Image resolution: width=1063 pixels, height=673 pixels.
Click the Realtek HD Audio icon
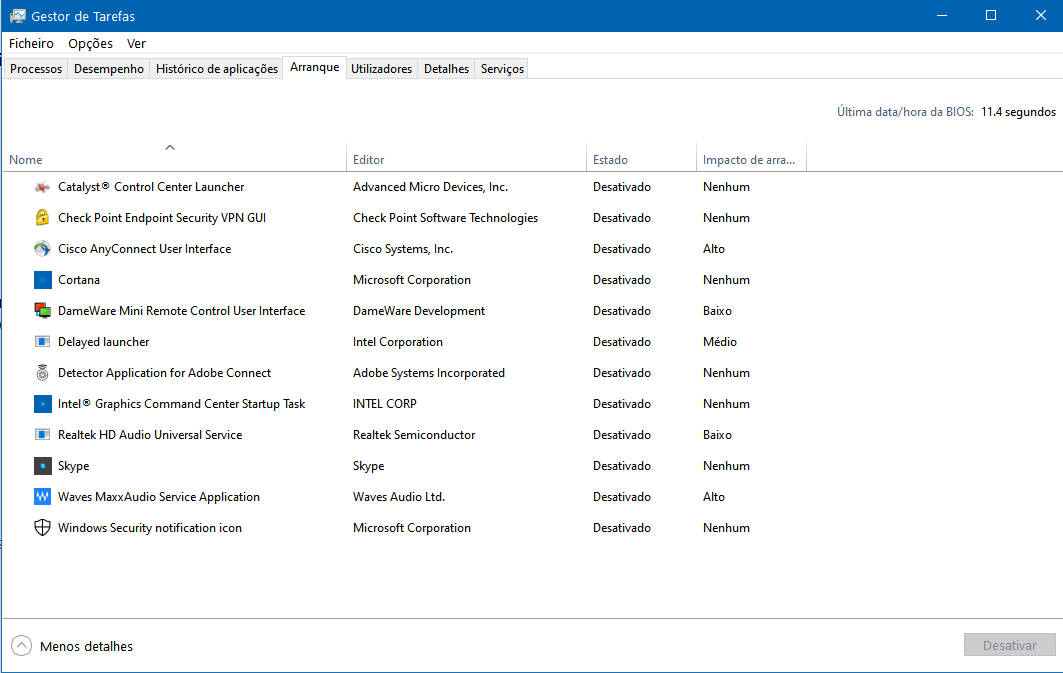pyautogui.click(x=42, y=434)
